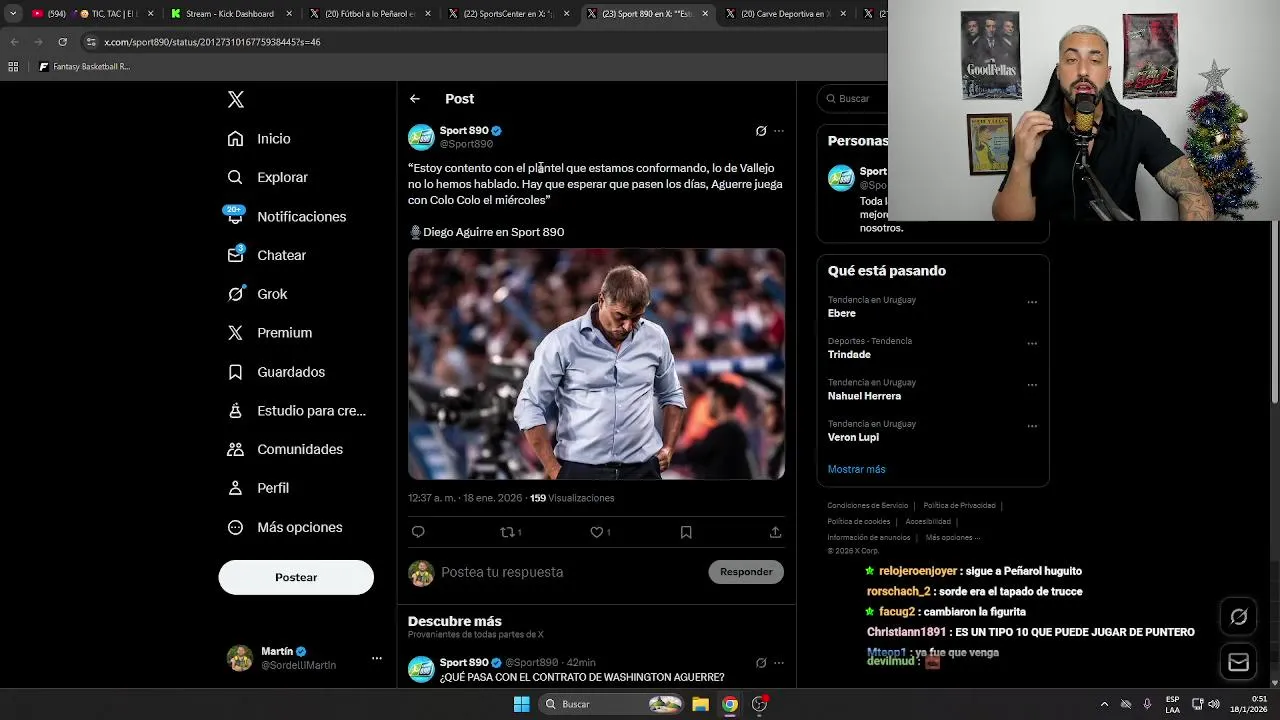Screen dimensions: 1280x720
Task: Open Política de Privacidad link
Action: tap(959, 506)
